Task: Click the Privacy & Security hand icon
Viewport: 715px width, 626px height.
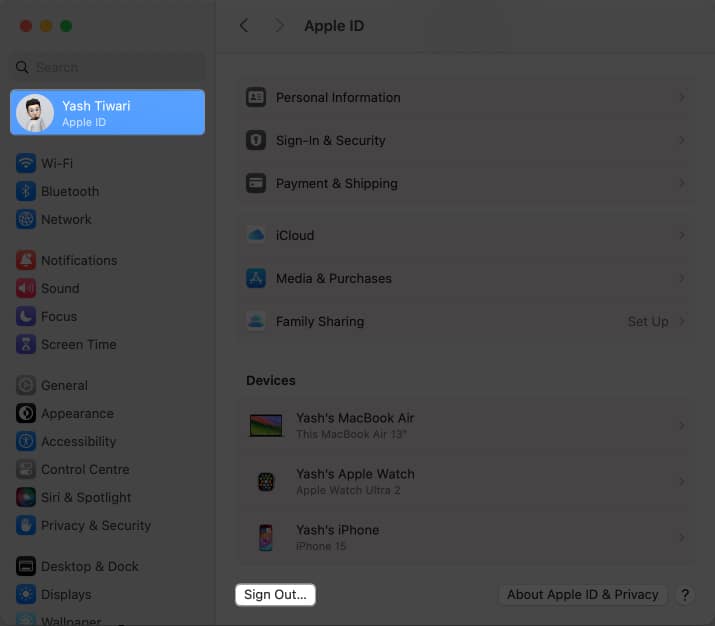Action: coord(26,525)
